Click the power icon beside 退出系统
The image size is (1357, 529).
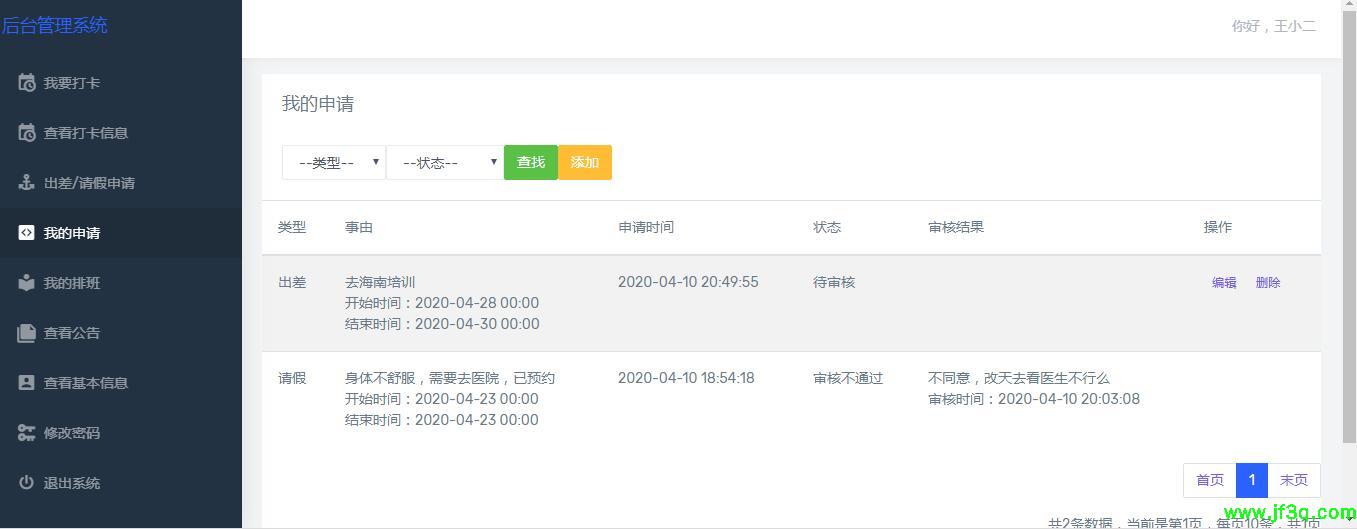tap(27, 483)
